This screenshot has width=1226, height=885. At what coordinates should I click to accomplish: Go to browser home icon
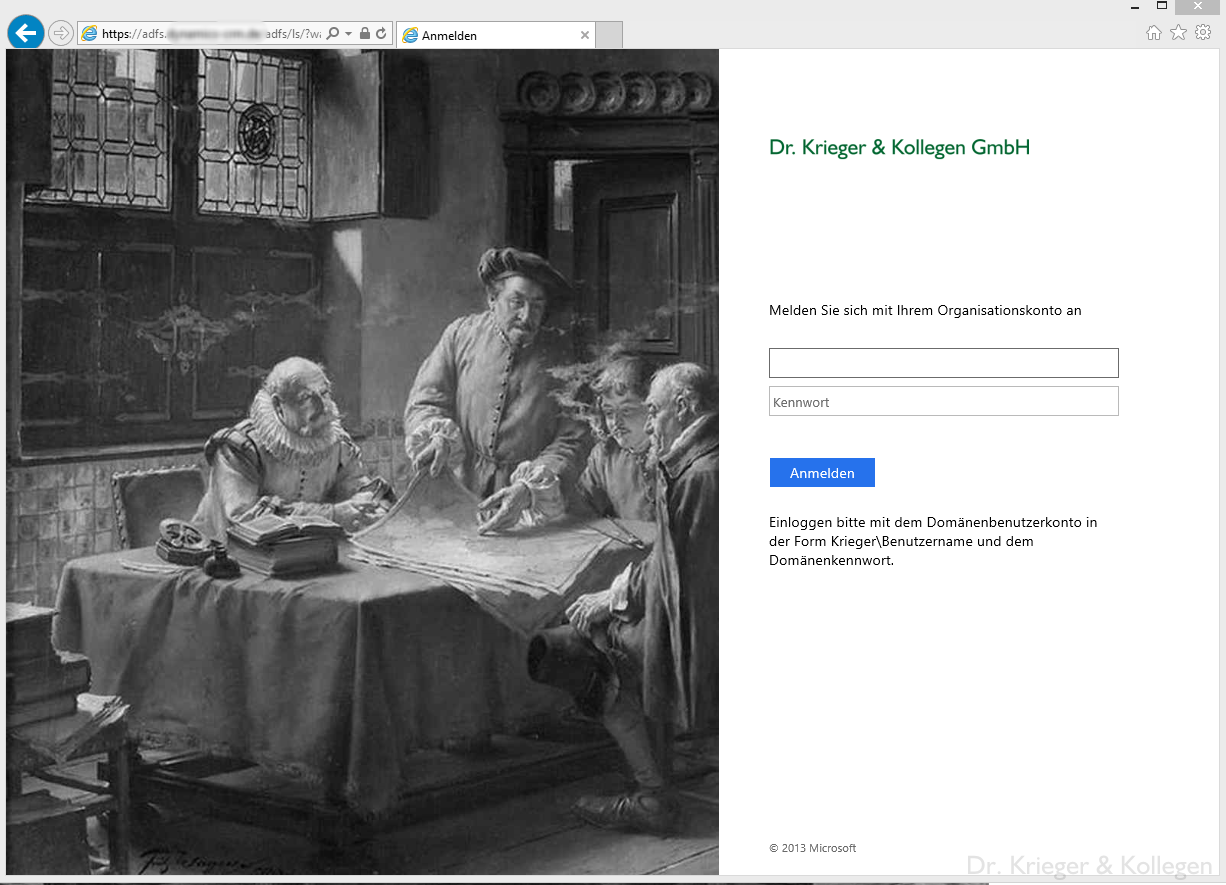pos(1153,33)
